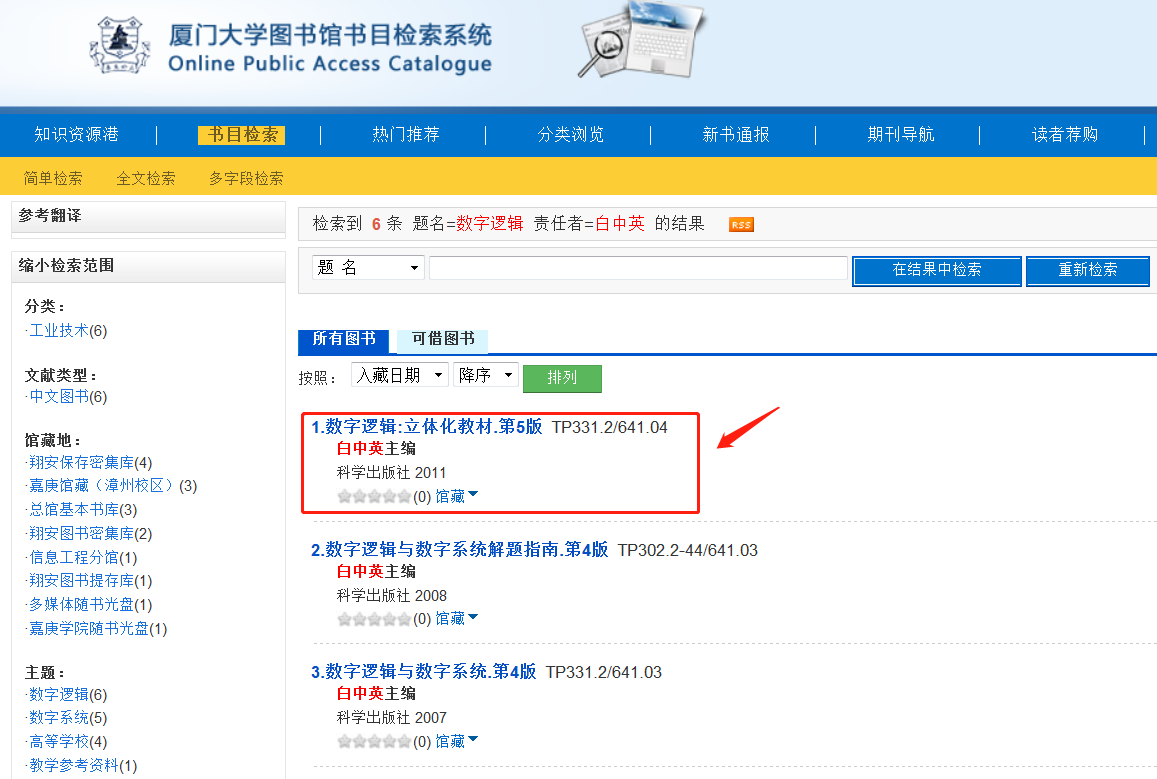Click the star rating of second book
Screen dimensions: 1157x779
(x=374, y=619)
